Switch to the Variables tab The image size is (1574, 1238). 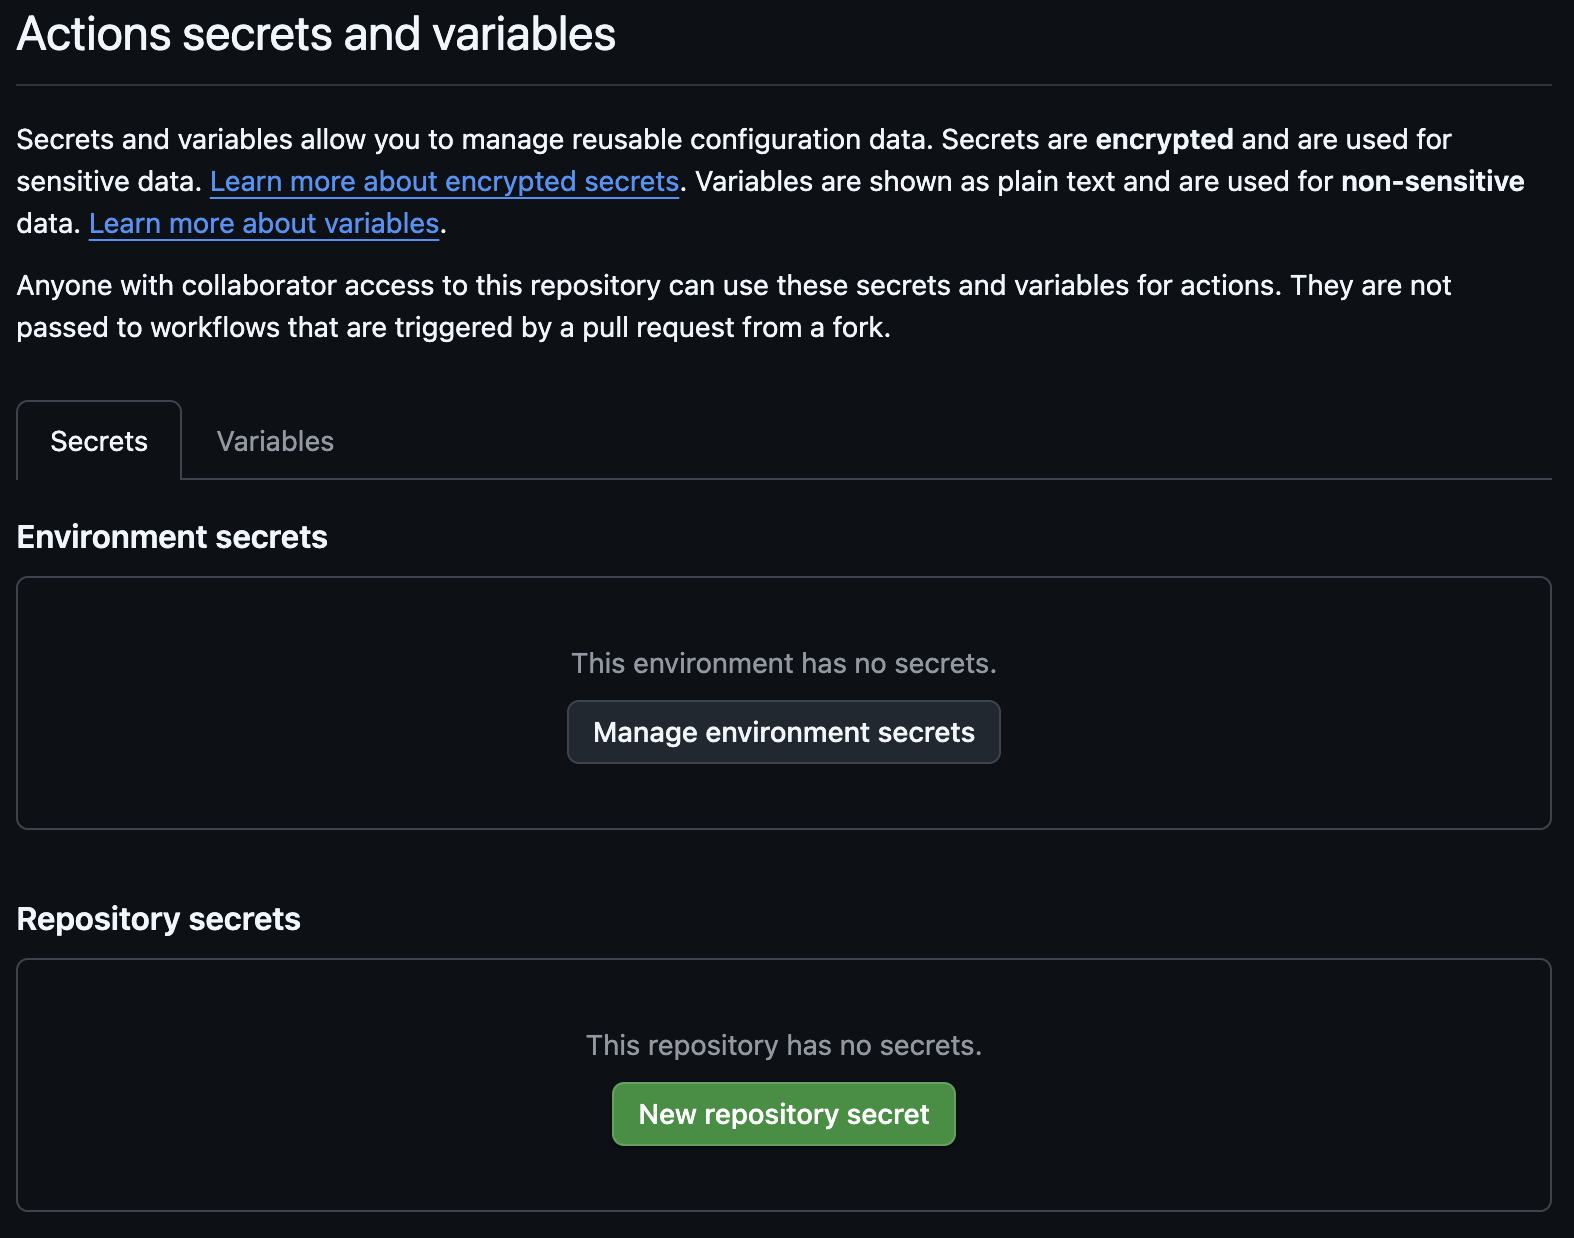tap(275, 441)
